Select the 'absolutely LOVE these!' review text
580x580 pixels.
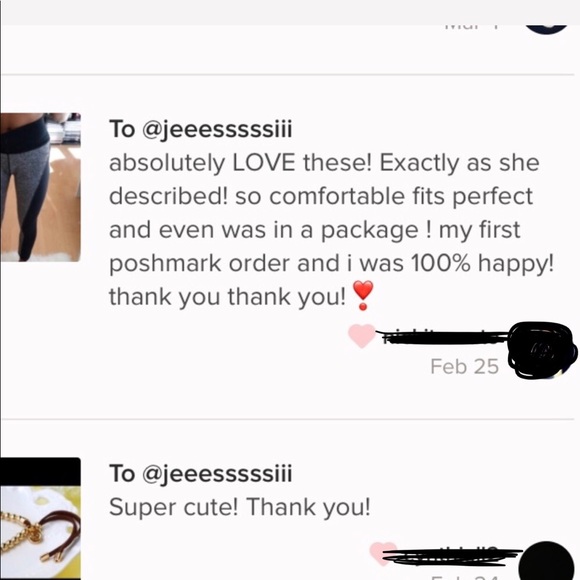coord(331,229)
